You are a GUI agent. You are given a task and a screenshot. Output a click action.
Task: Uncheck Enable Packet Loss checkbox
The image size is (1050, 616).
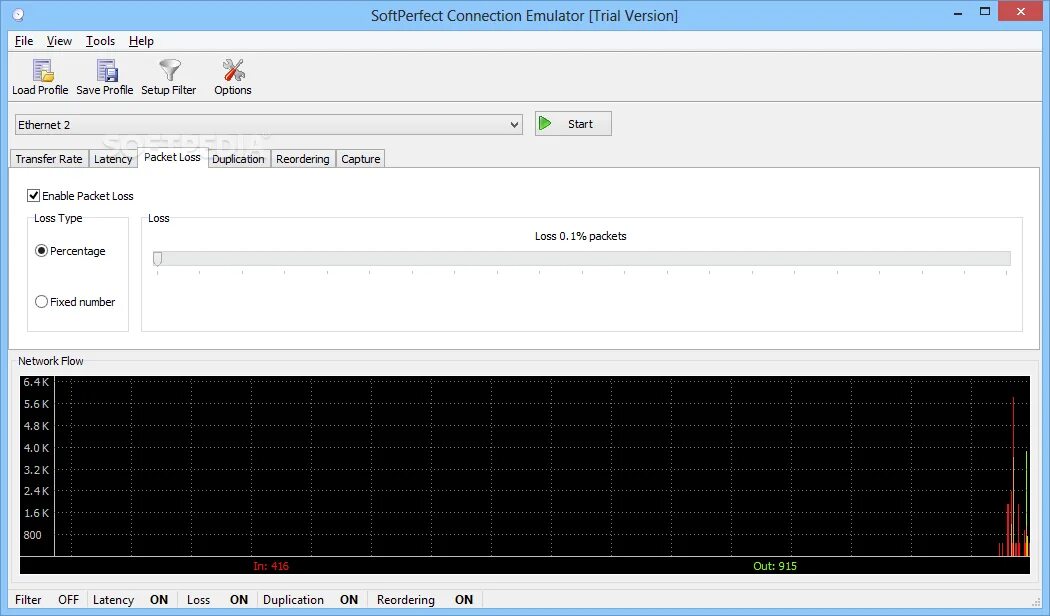click(33, 196)
